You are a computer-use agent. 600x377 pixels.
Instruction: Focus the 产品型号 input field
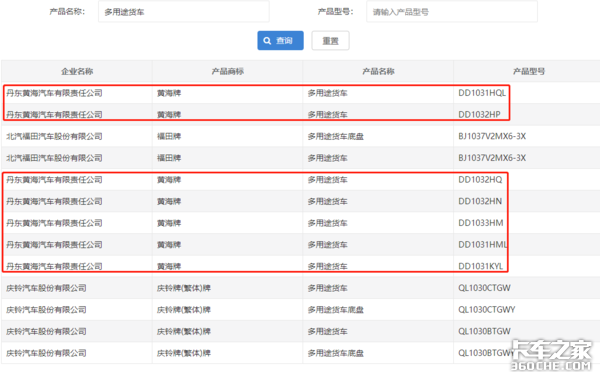tap(452, 12)
